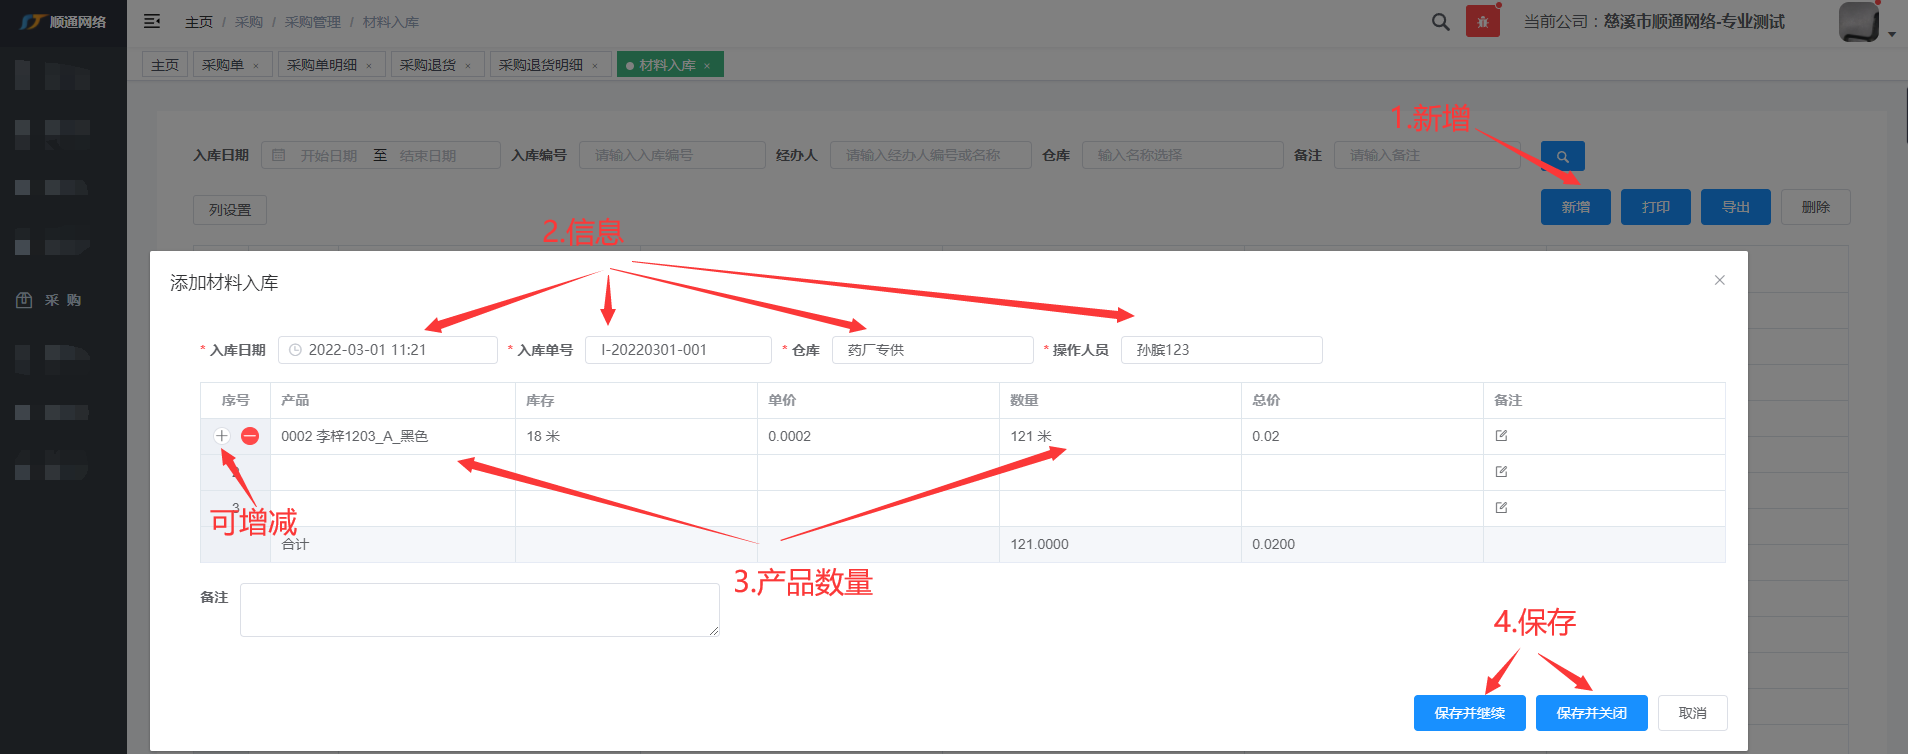1908x754 pixels.
Task: Click the blue search magnifier button
Action: [x=1562, y=156]
